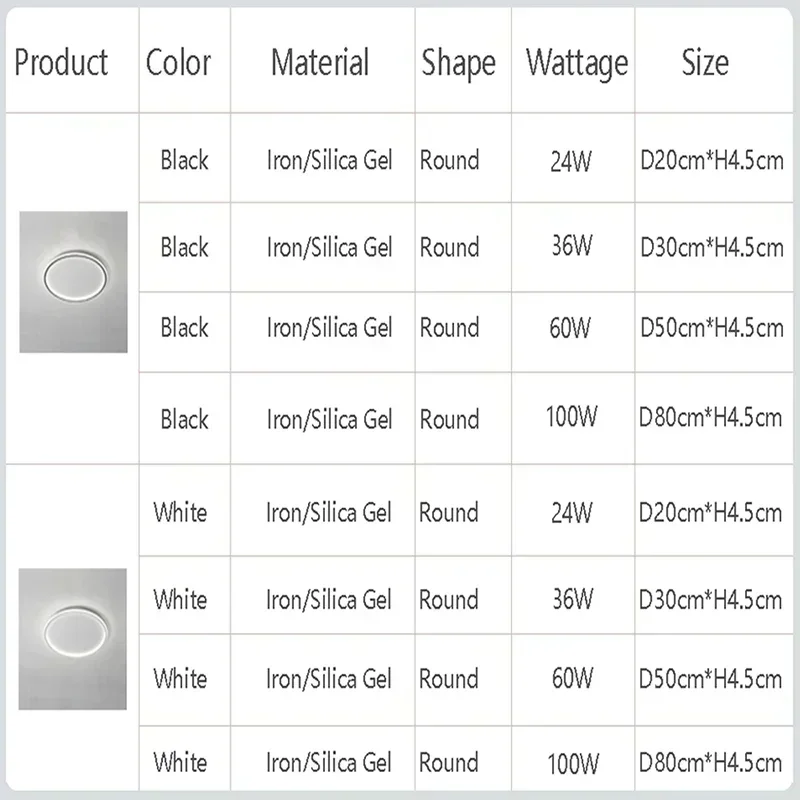Viewport: 800px width, 800px height.
Task: Select the Wattage column header
Action: pos(577,63)
